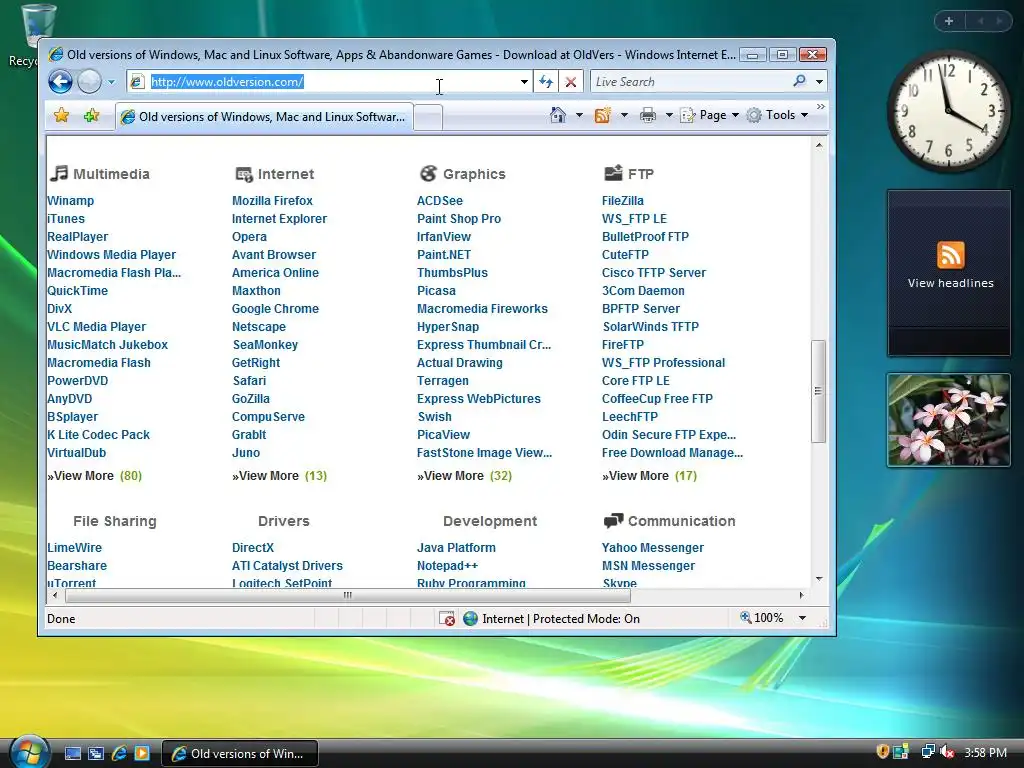Click the sidebar add gadget plus button
This screenshot has width=1024, height=768.
(949, 21)
